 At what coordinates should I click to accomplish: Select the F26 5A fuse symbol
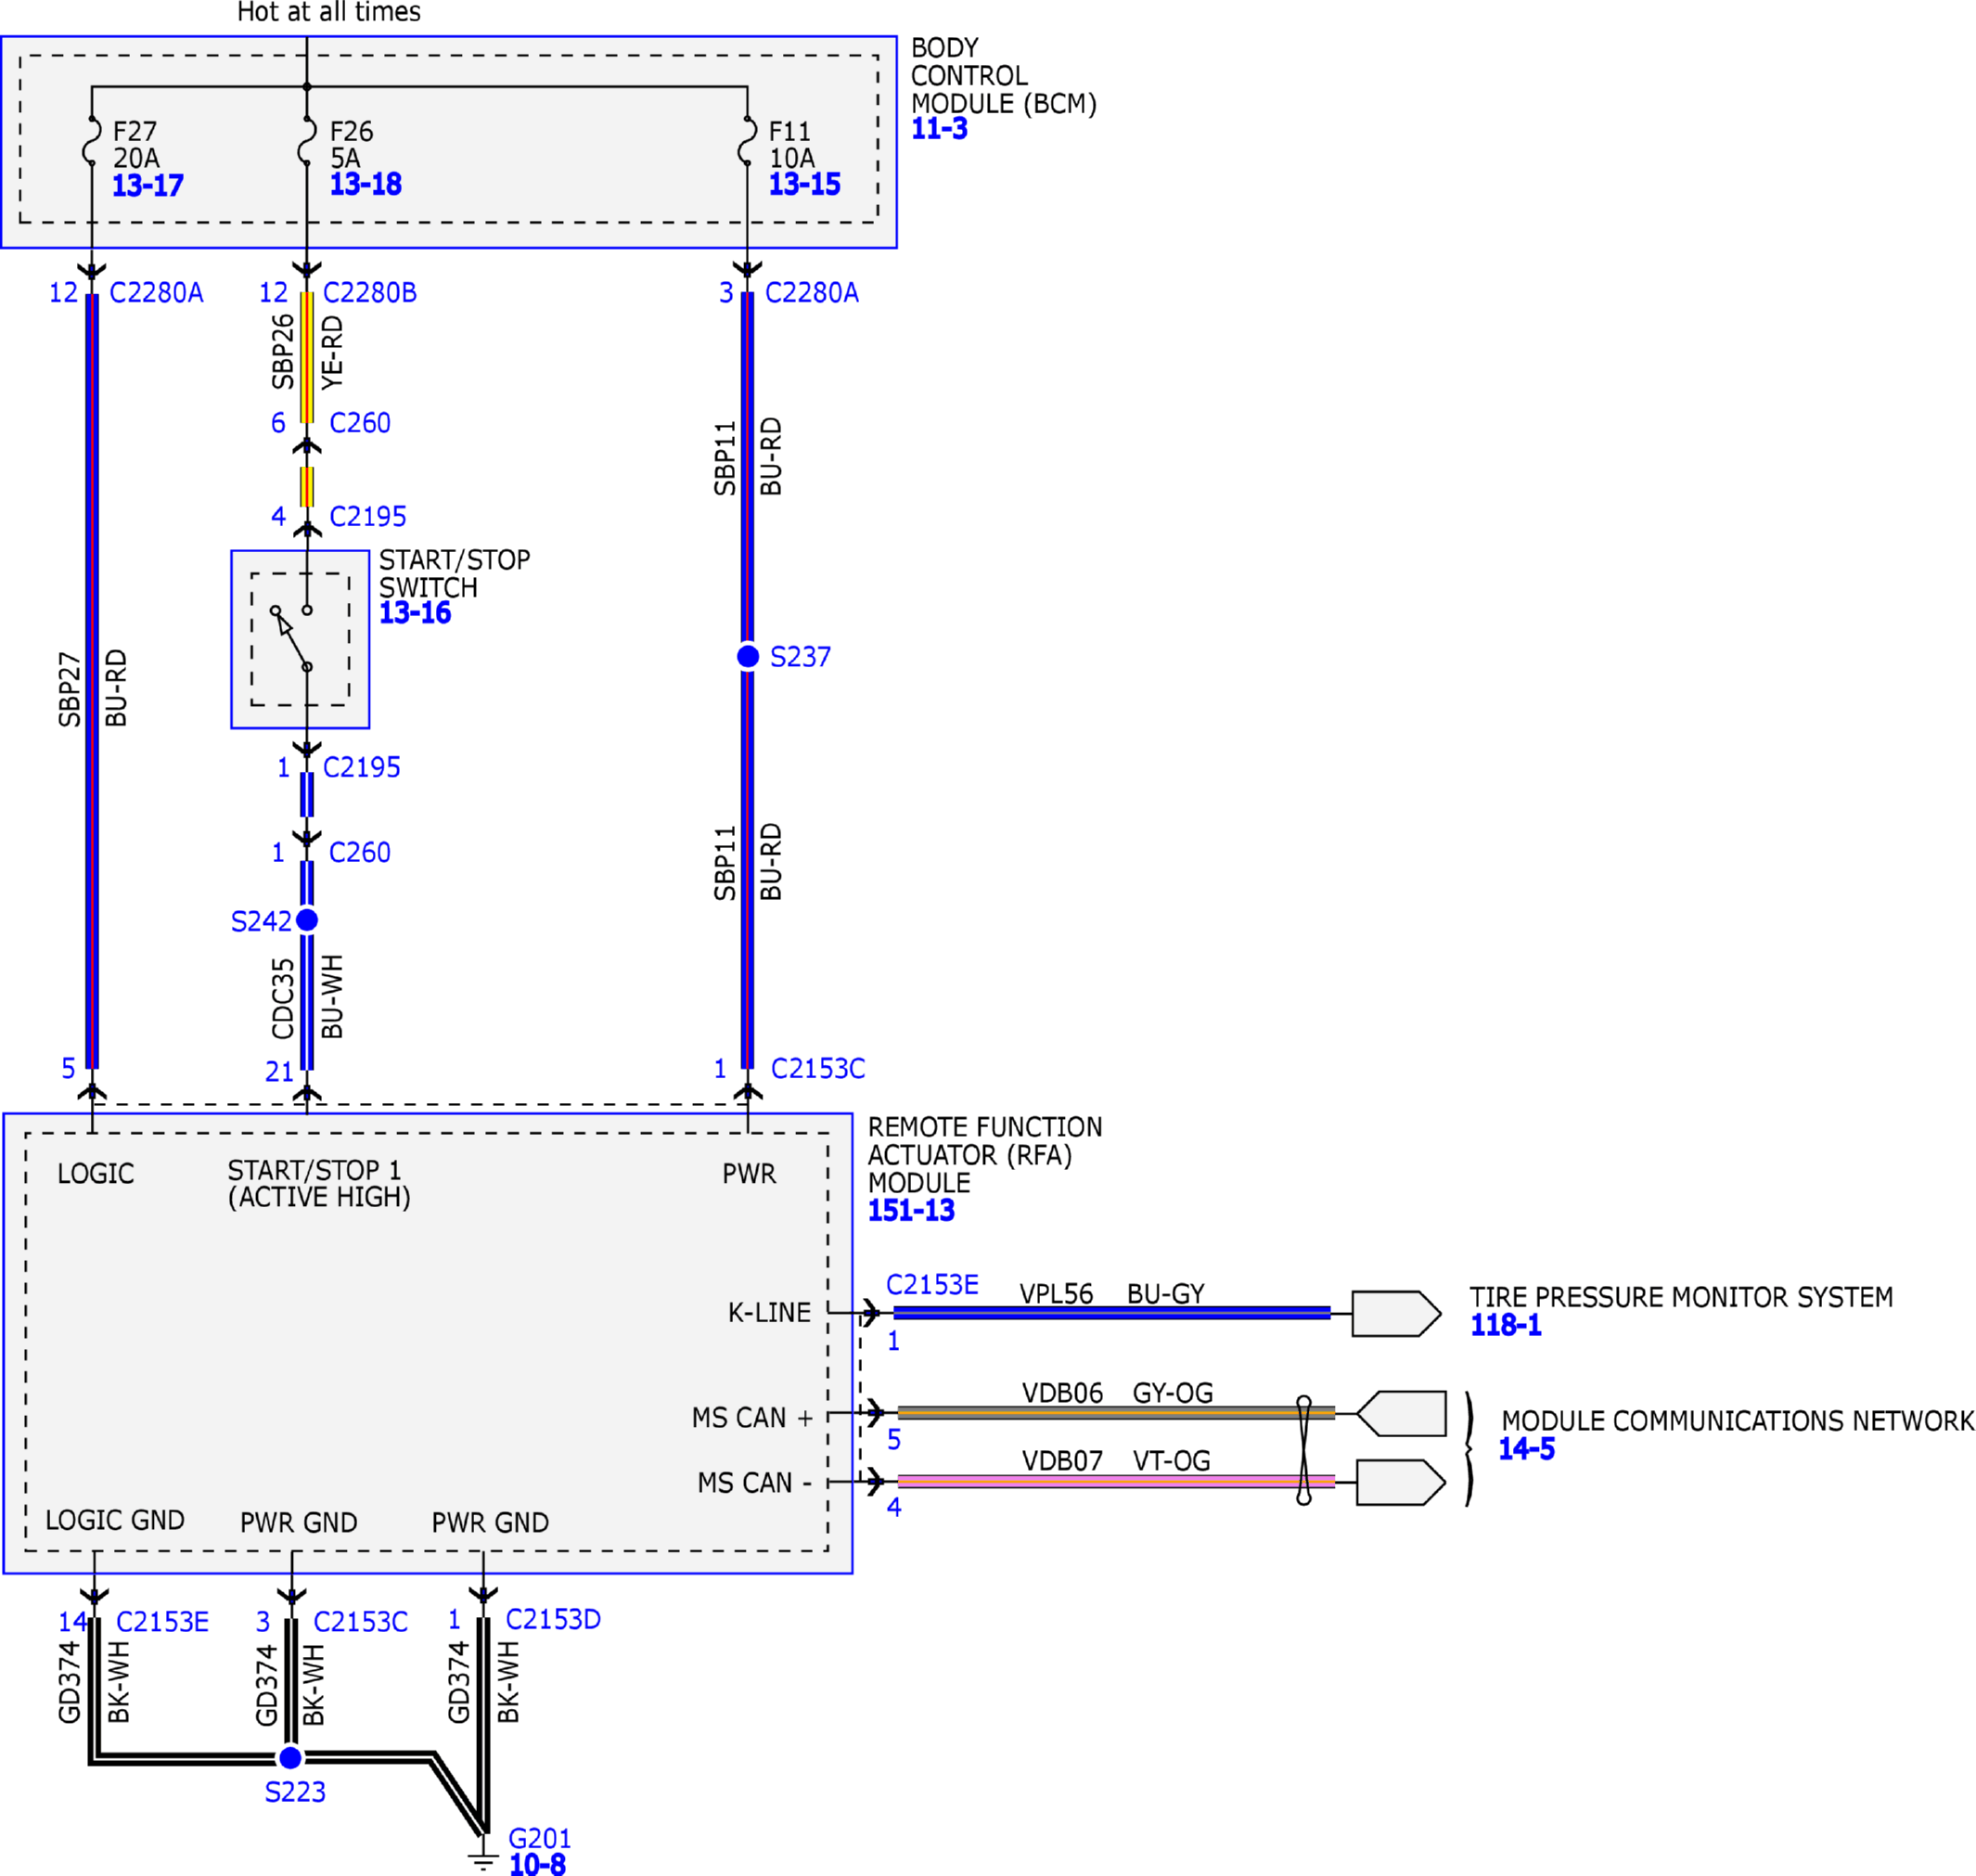coord(307,141)
